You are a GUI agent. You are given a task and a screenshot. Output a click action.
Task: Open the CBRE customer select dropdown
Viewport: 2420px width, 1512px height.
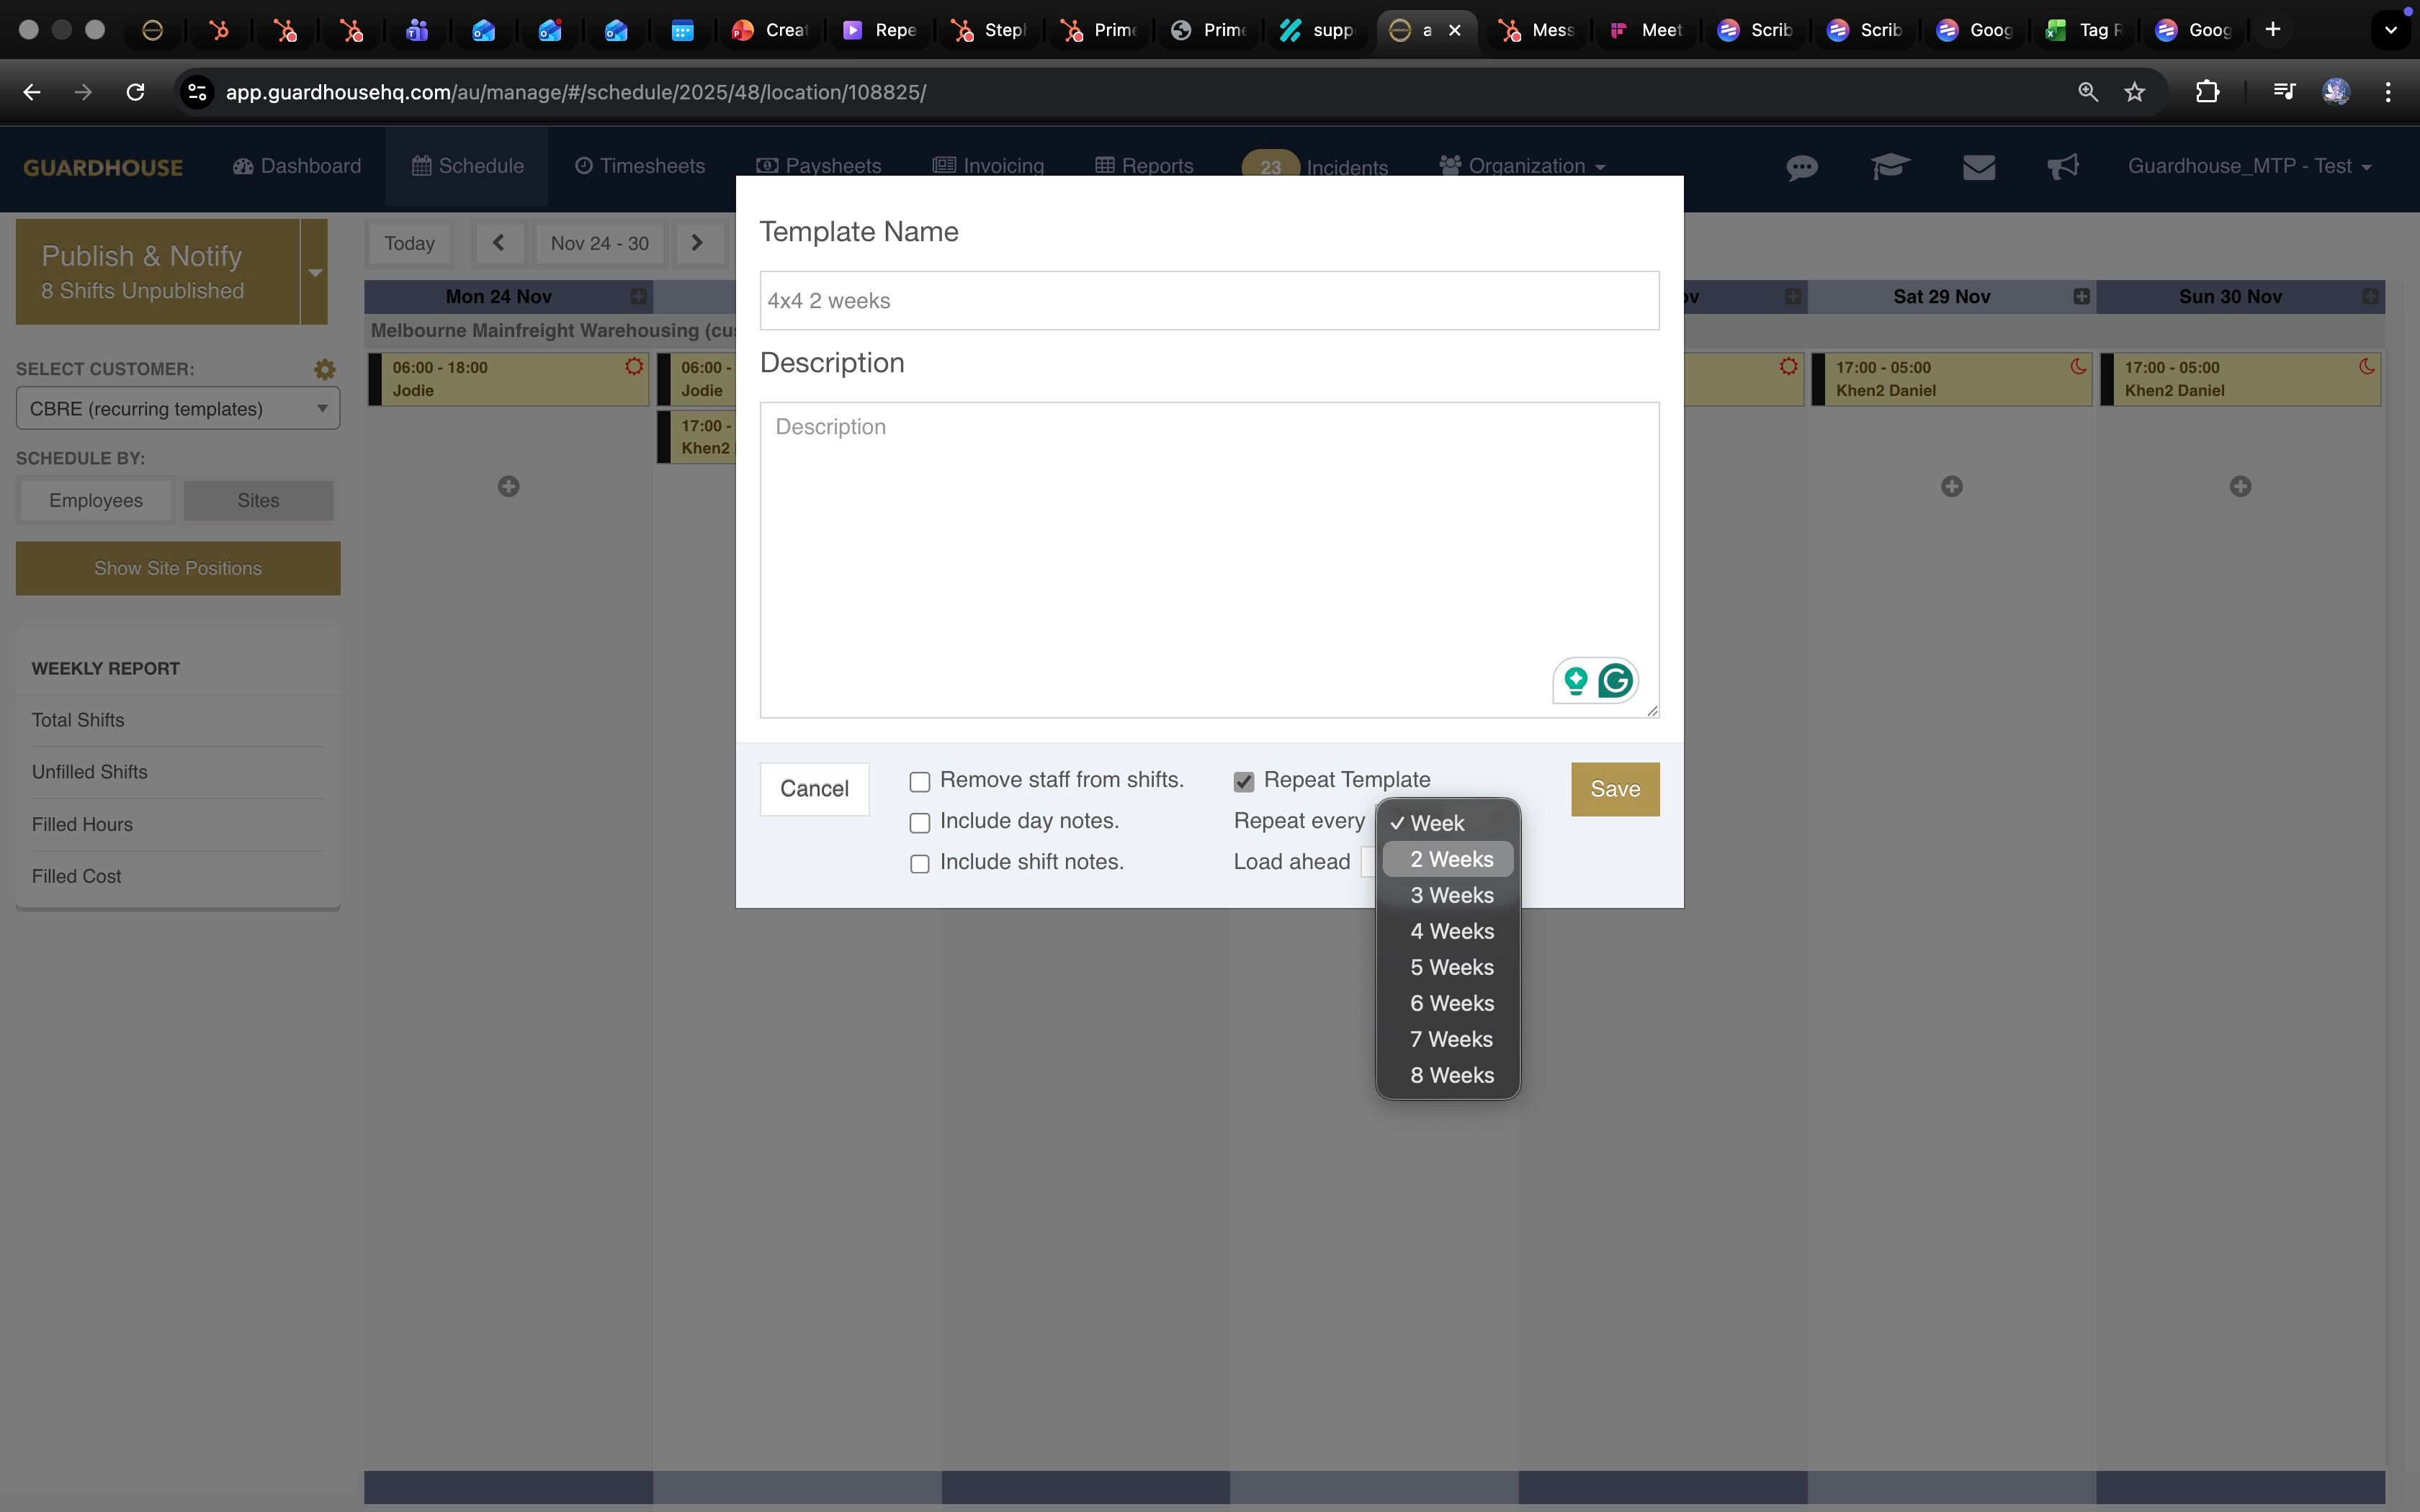(178, 409)
